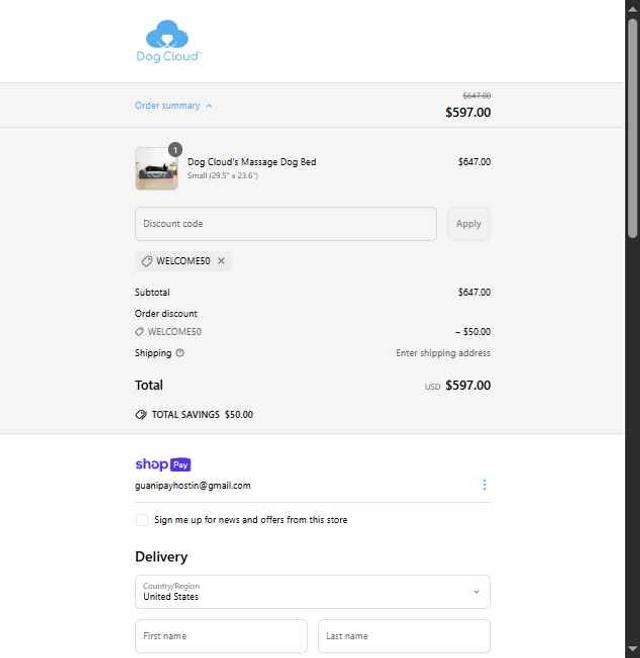Click the scrollbar up arrow

[x=632, y=8]
